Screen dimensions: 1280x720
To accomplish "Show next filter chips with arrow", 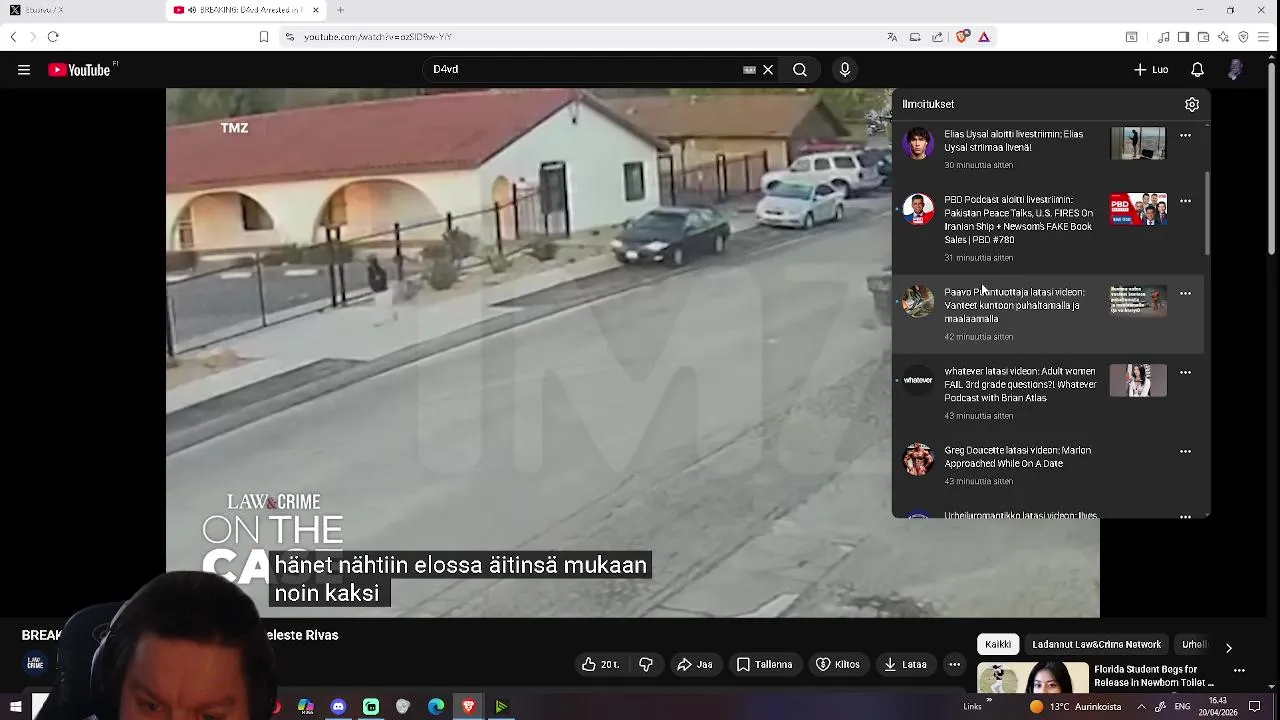I will coord(1229,648).
